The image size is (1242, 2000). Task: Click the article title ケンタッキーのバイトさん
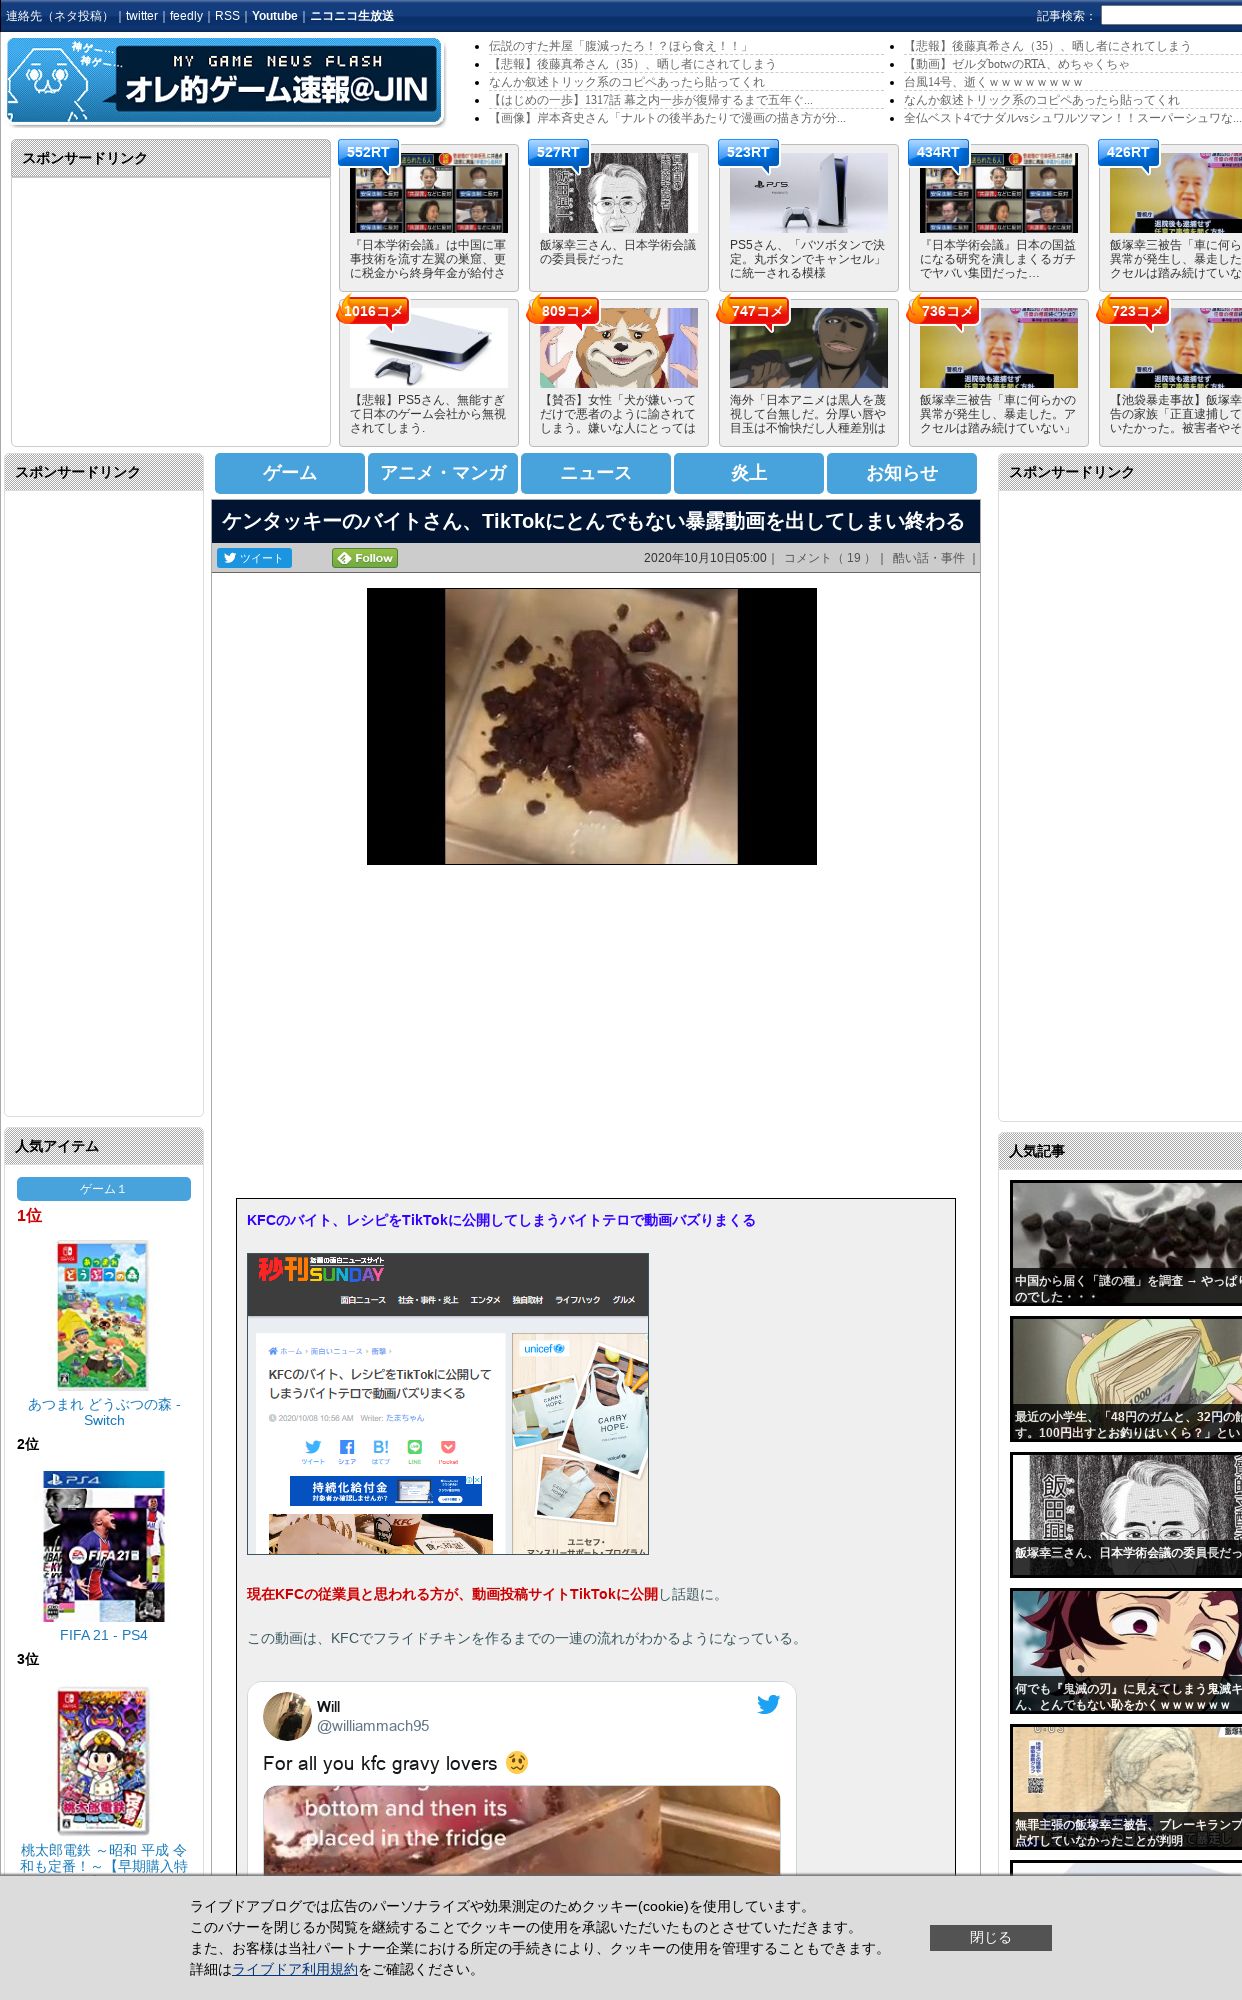593,521
